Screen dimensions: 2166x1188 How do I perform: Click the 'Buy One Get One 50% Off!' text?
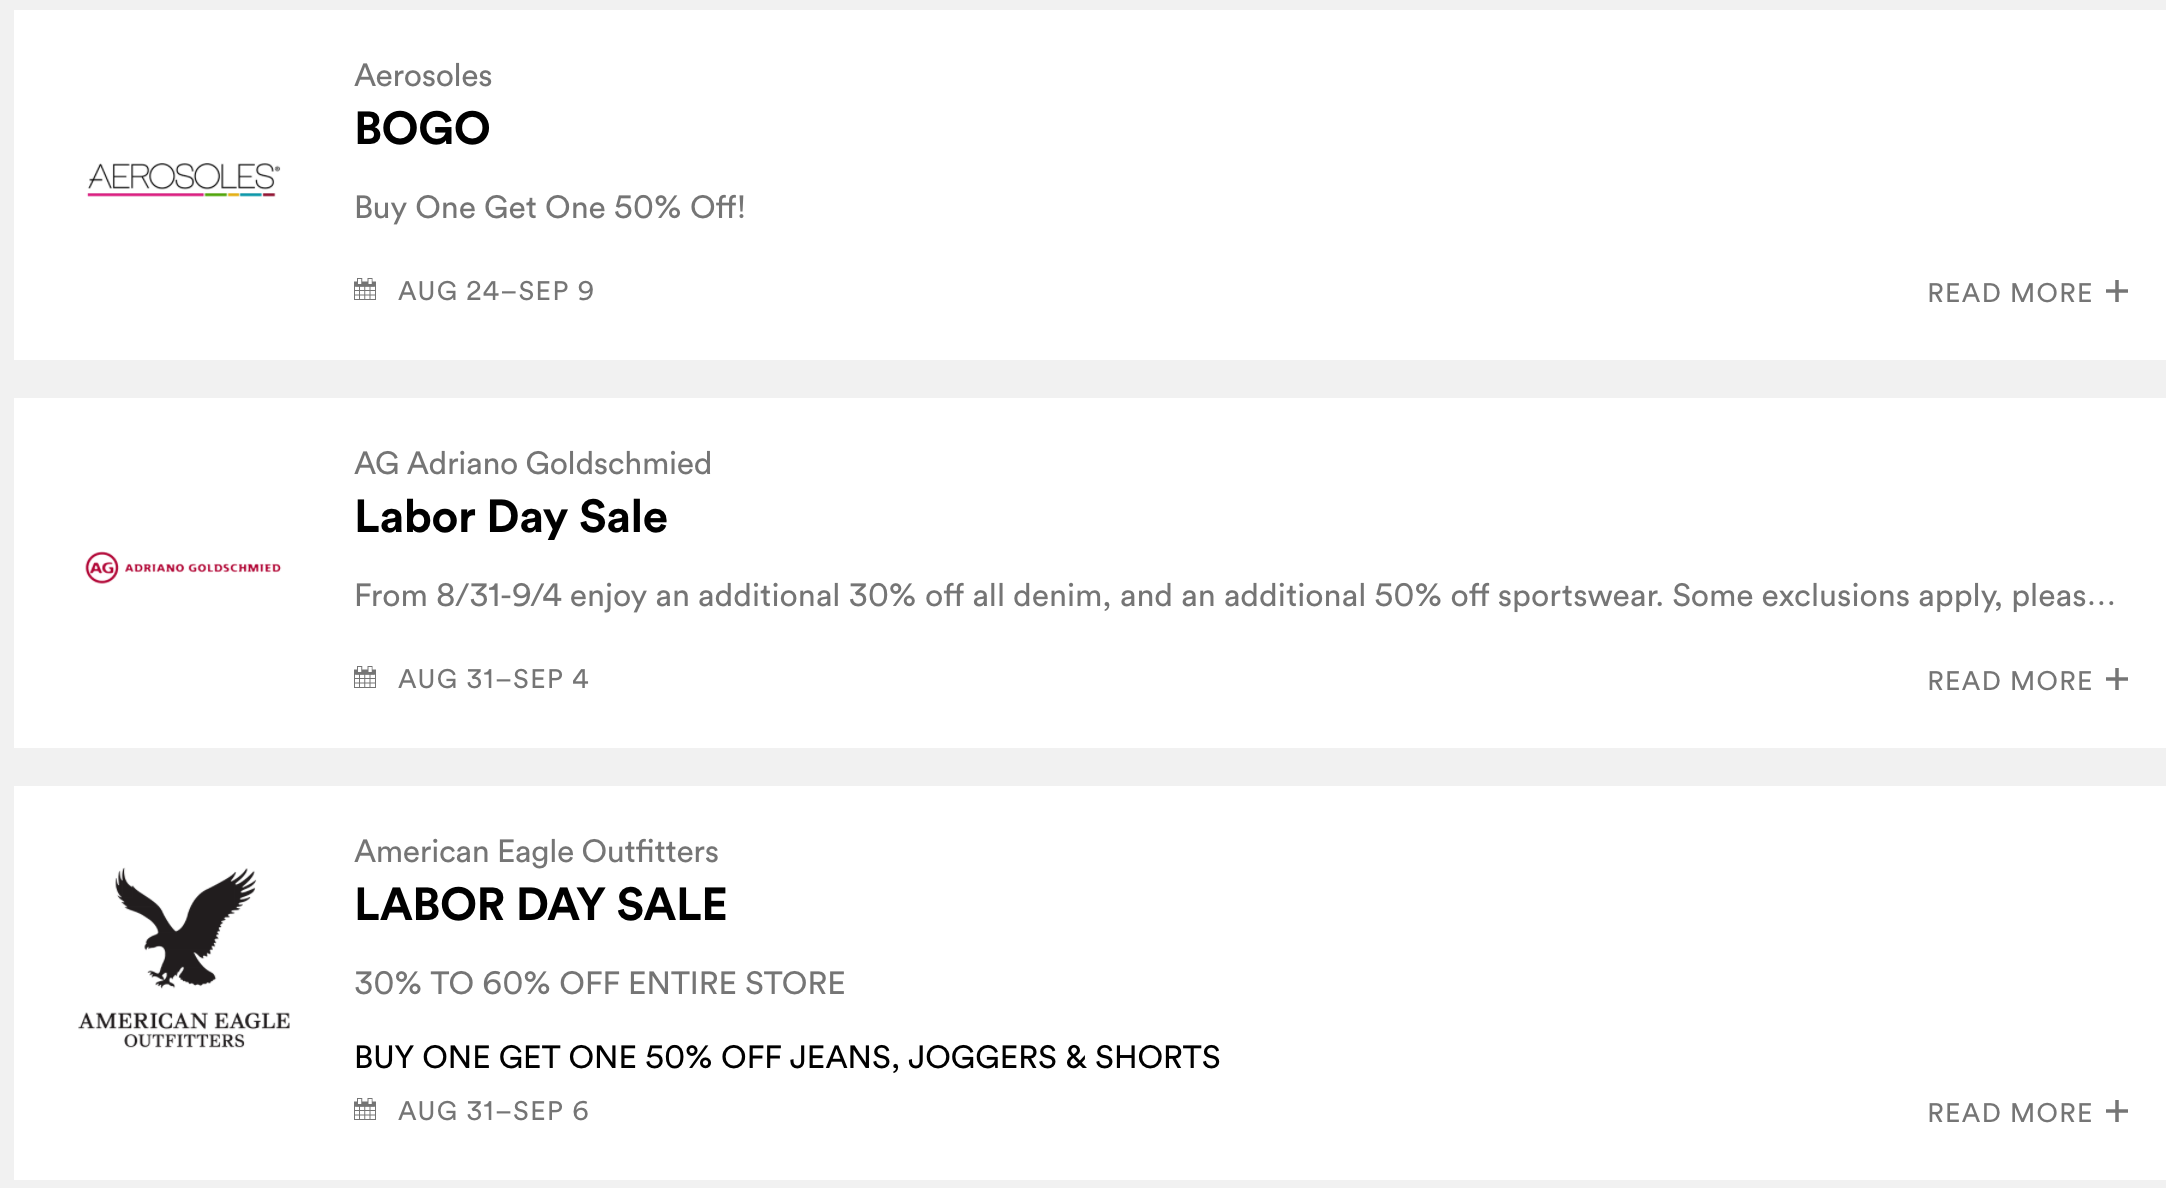(x=549, y=208)
